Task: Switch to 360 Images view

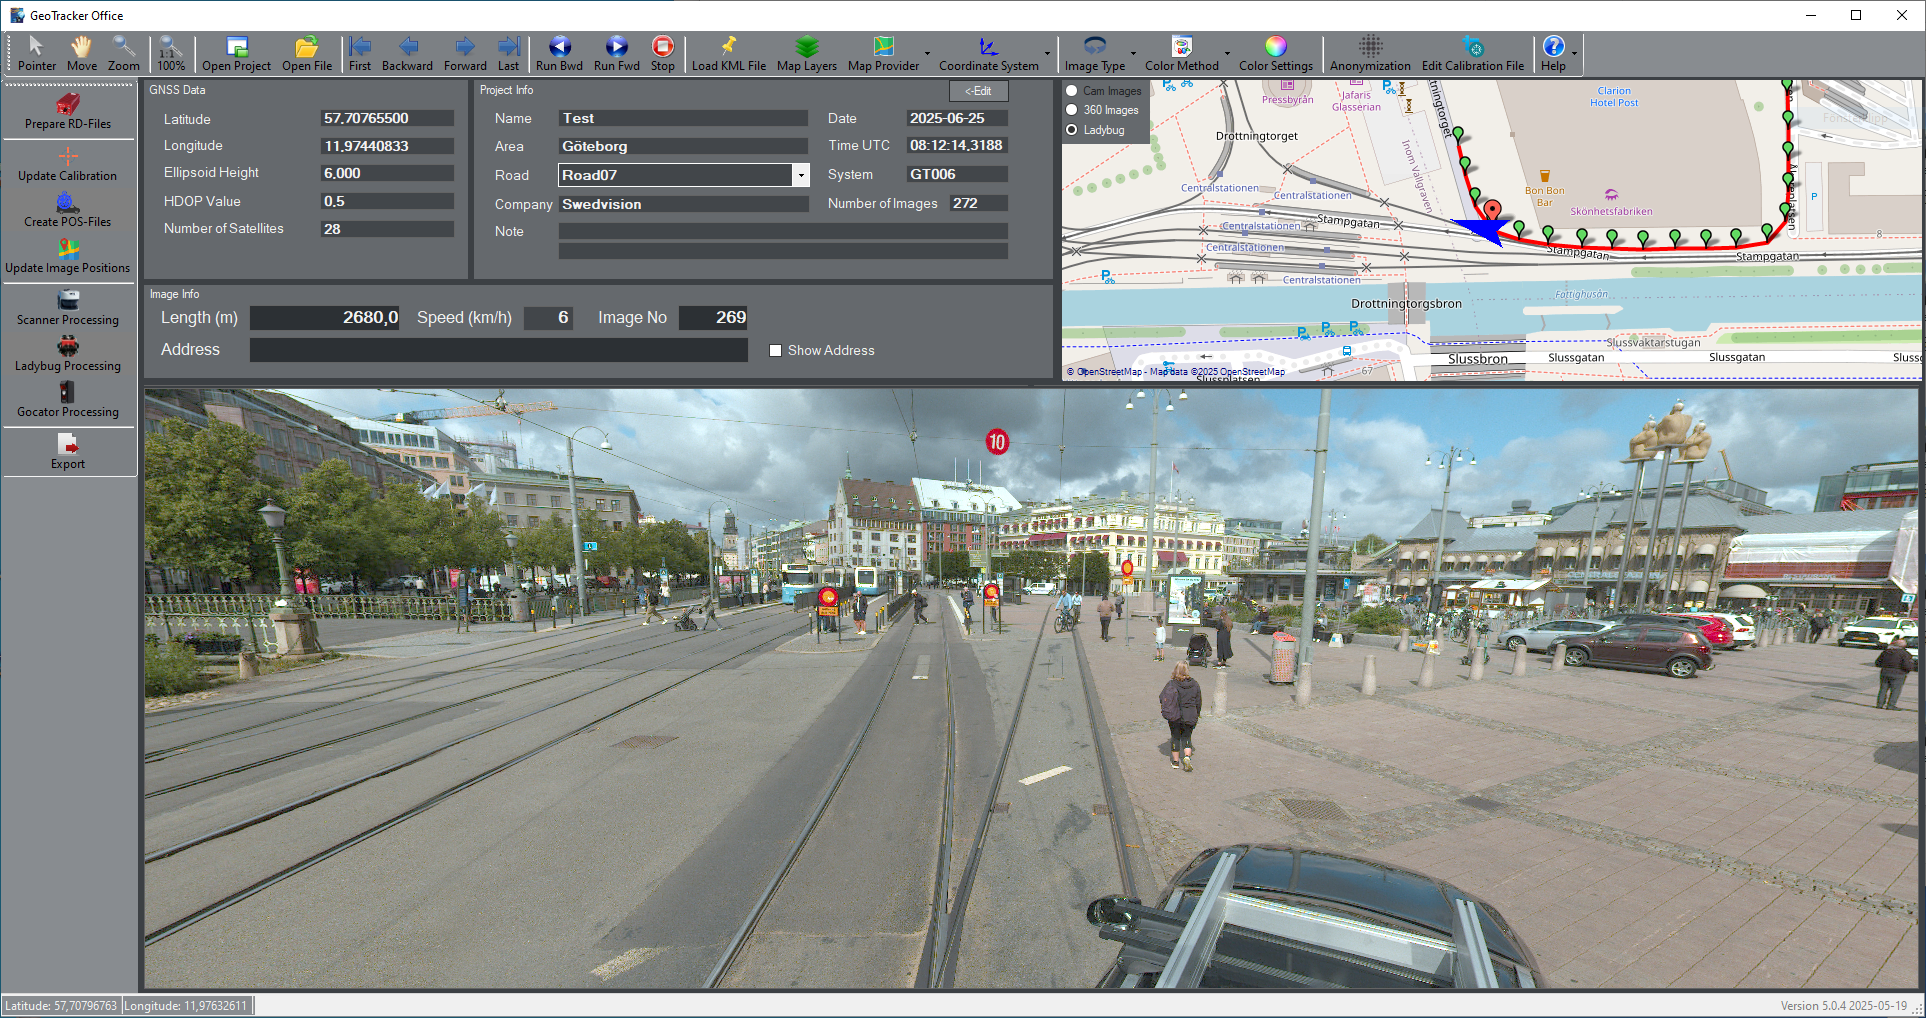Action: 1071,110
